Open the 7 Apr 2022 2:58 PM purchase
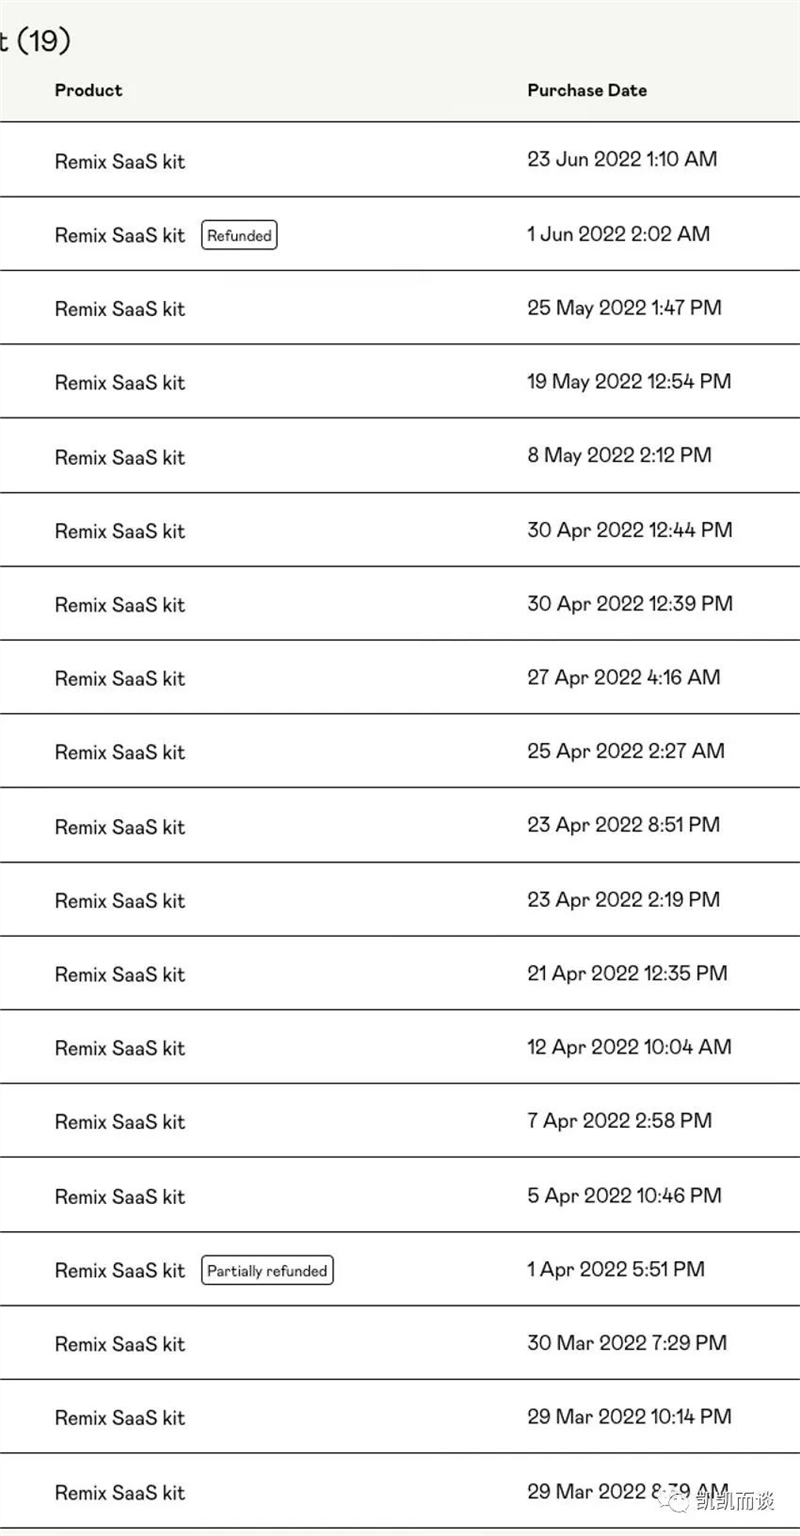This screenshot has width=800, height=1536. (x=400, y=1121)
